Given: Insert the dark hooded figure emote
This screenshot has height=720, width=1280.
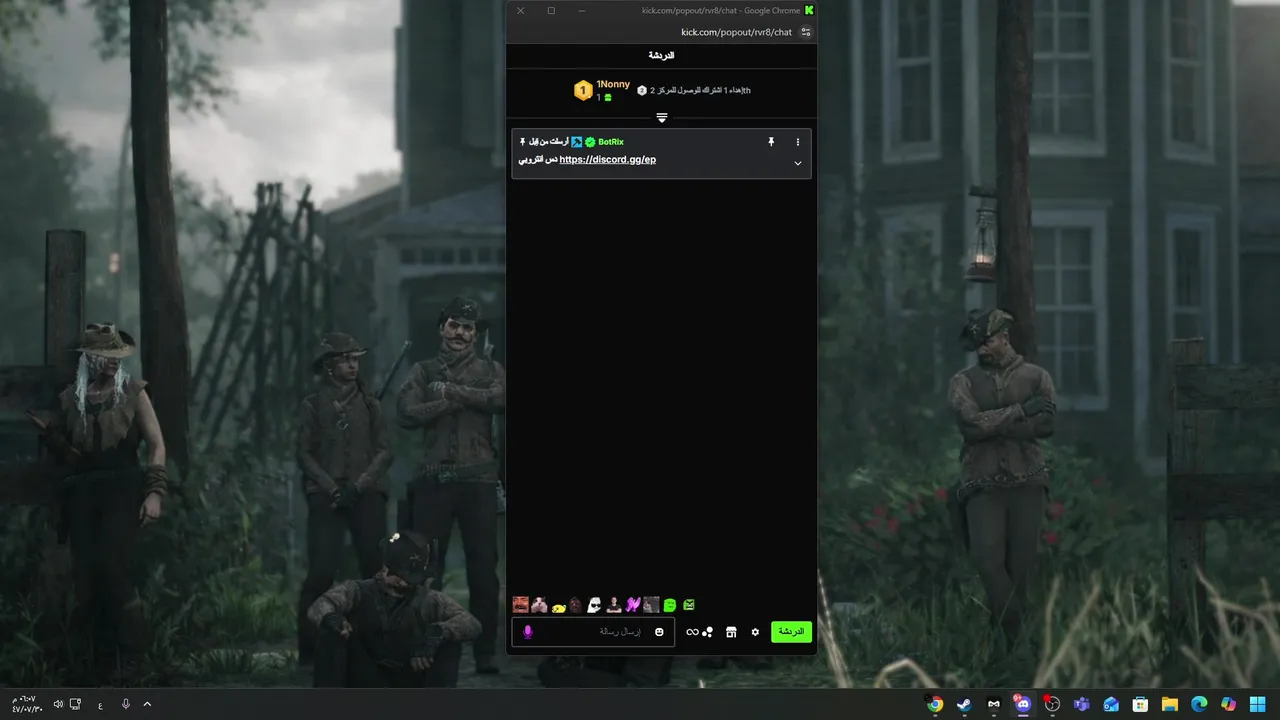Looking at the screenshot, I should [575, 605].
